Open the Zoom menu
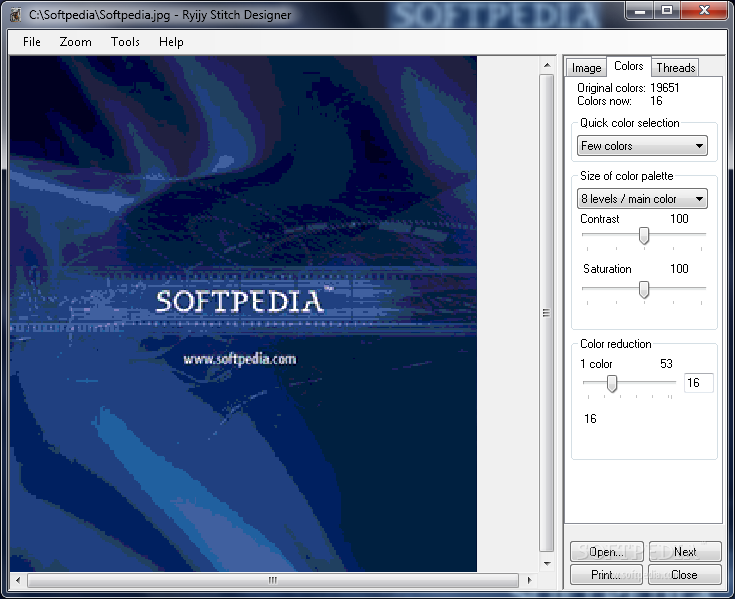The image size is (735, 599). tap(75, 42)
